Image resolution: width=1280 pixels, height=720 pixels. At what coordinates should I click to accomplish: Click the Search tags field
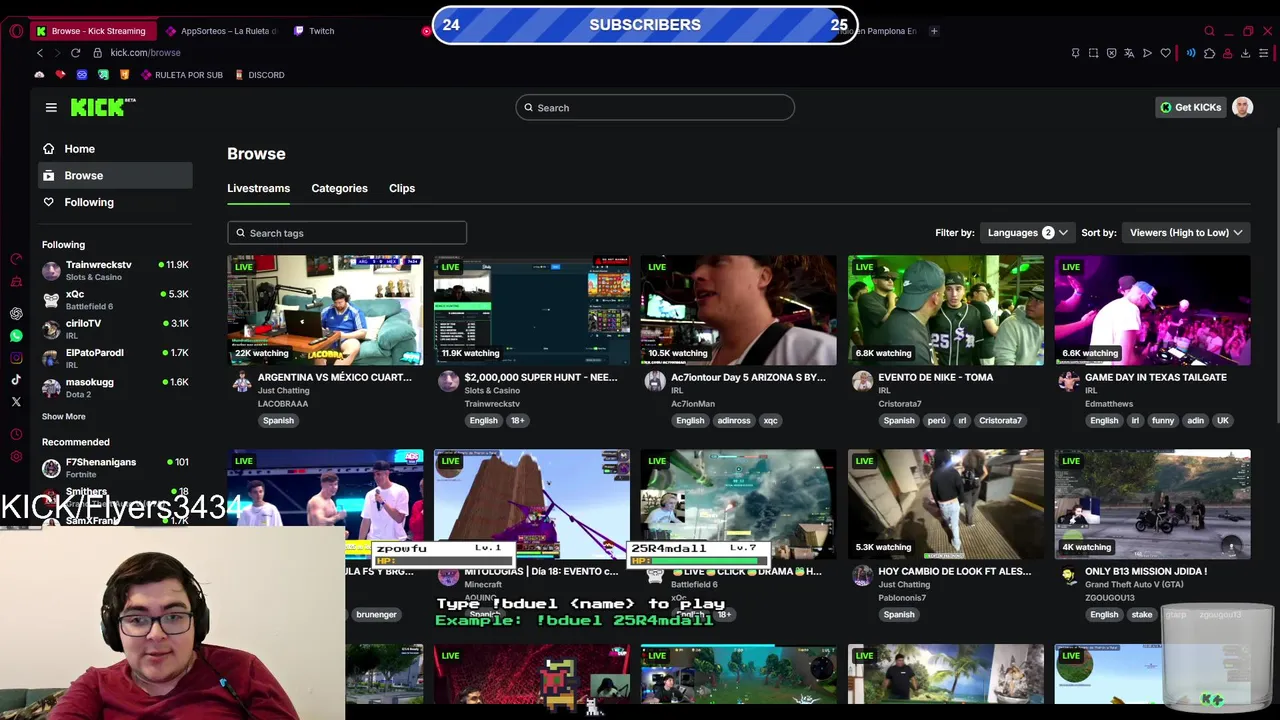(347, 233)
